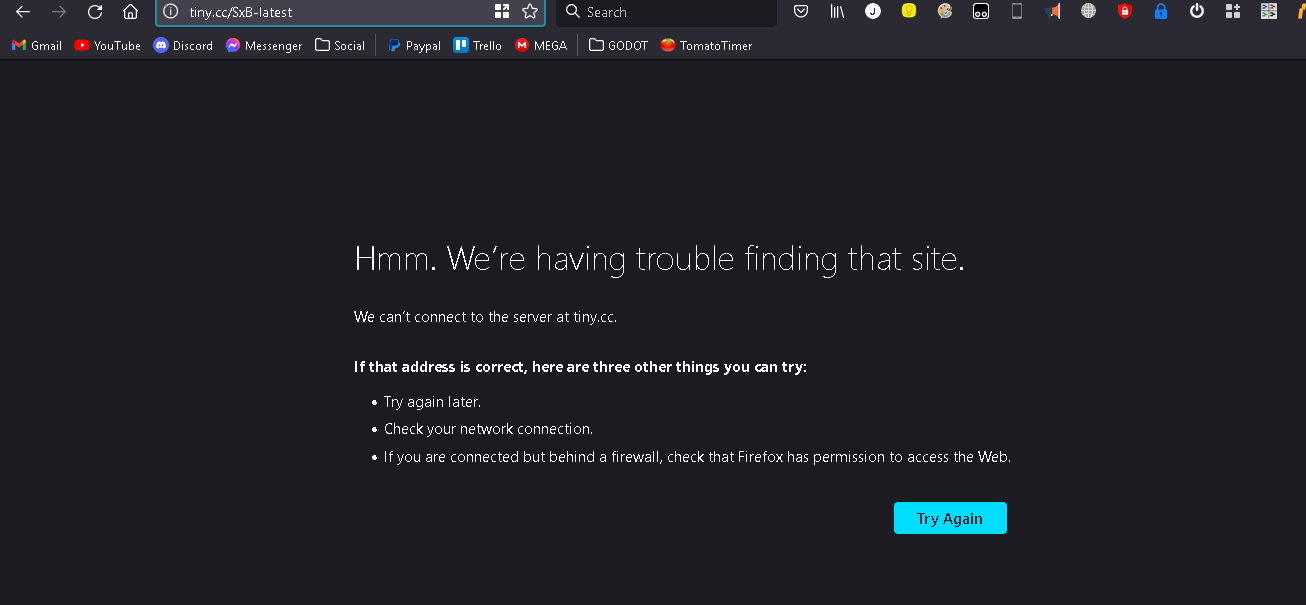
Task: Open the Library menu icon
Action: pos(837,12)
